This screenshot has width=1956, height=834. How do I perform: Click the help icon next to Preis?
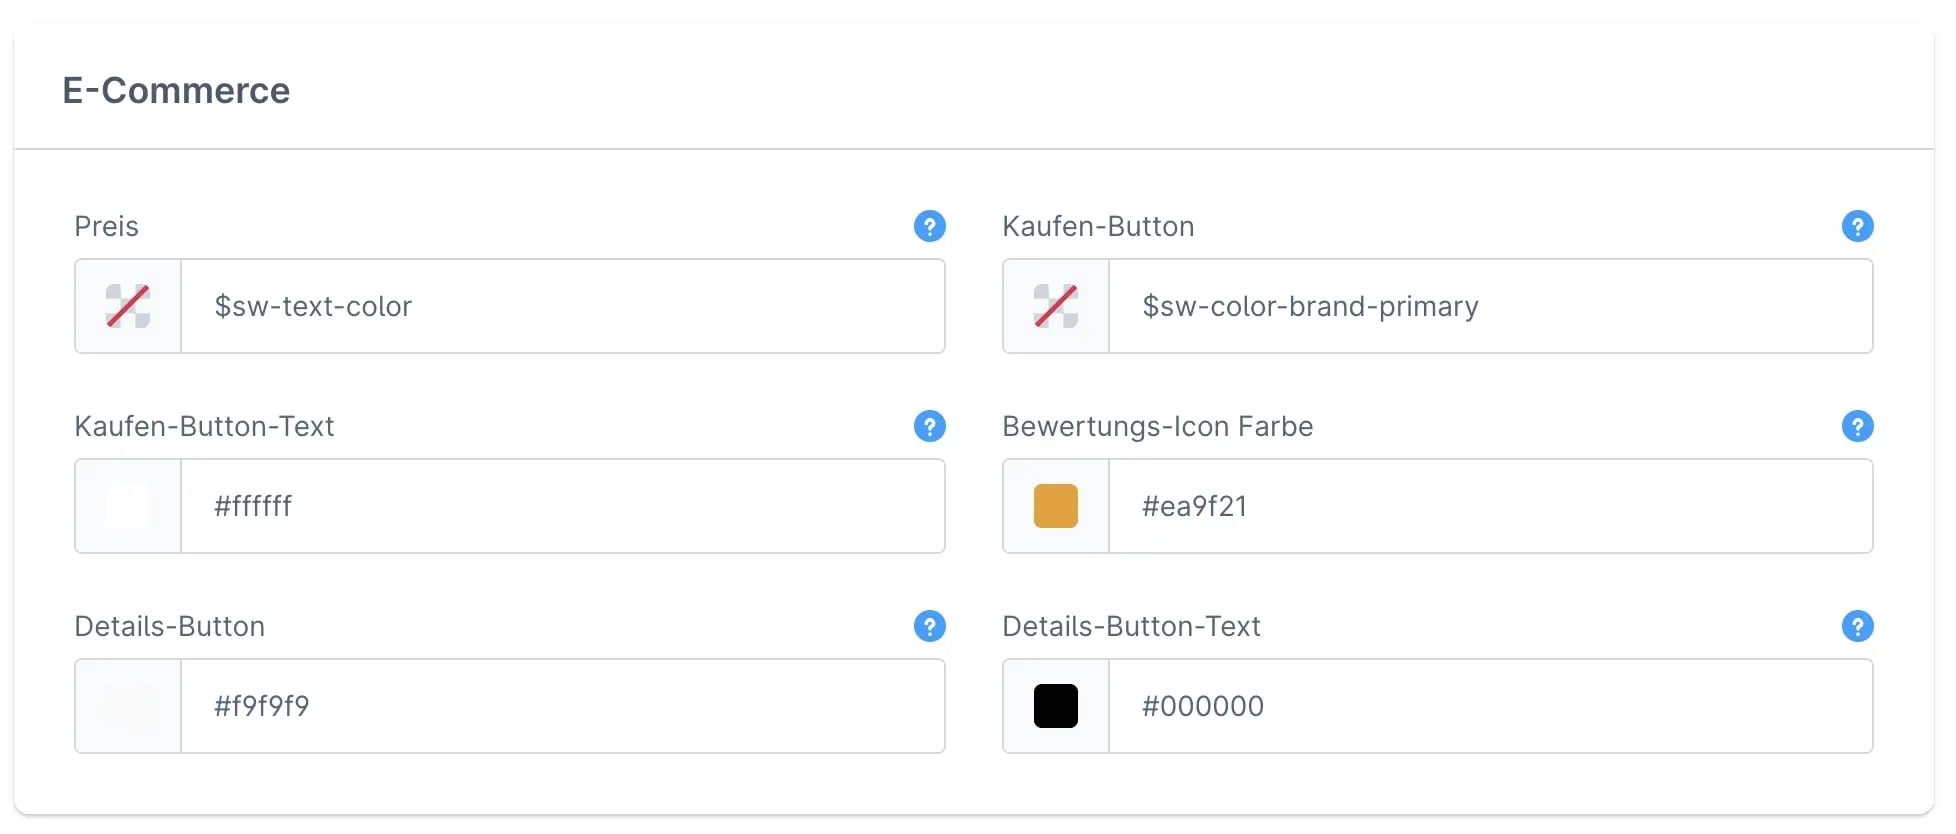pos(929,226)
